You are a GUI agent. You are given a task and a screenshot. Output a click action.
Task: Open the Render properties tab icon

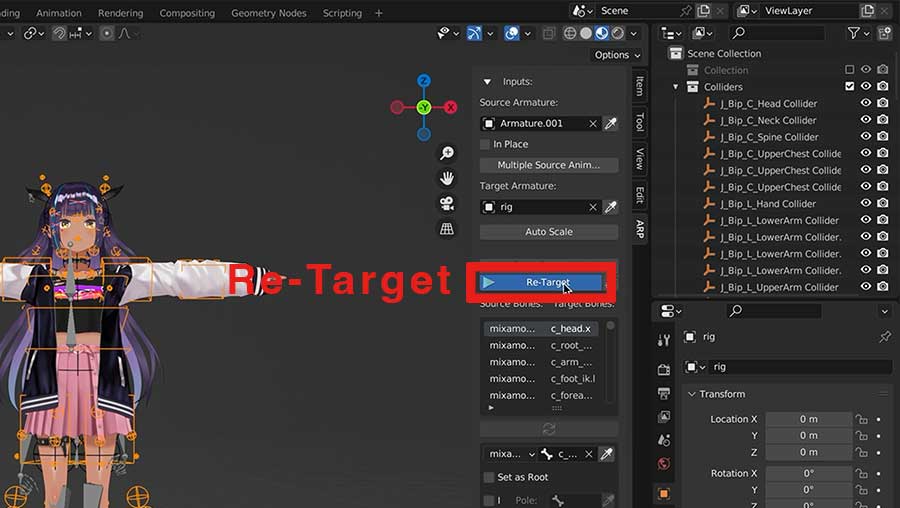point(664,369)
